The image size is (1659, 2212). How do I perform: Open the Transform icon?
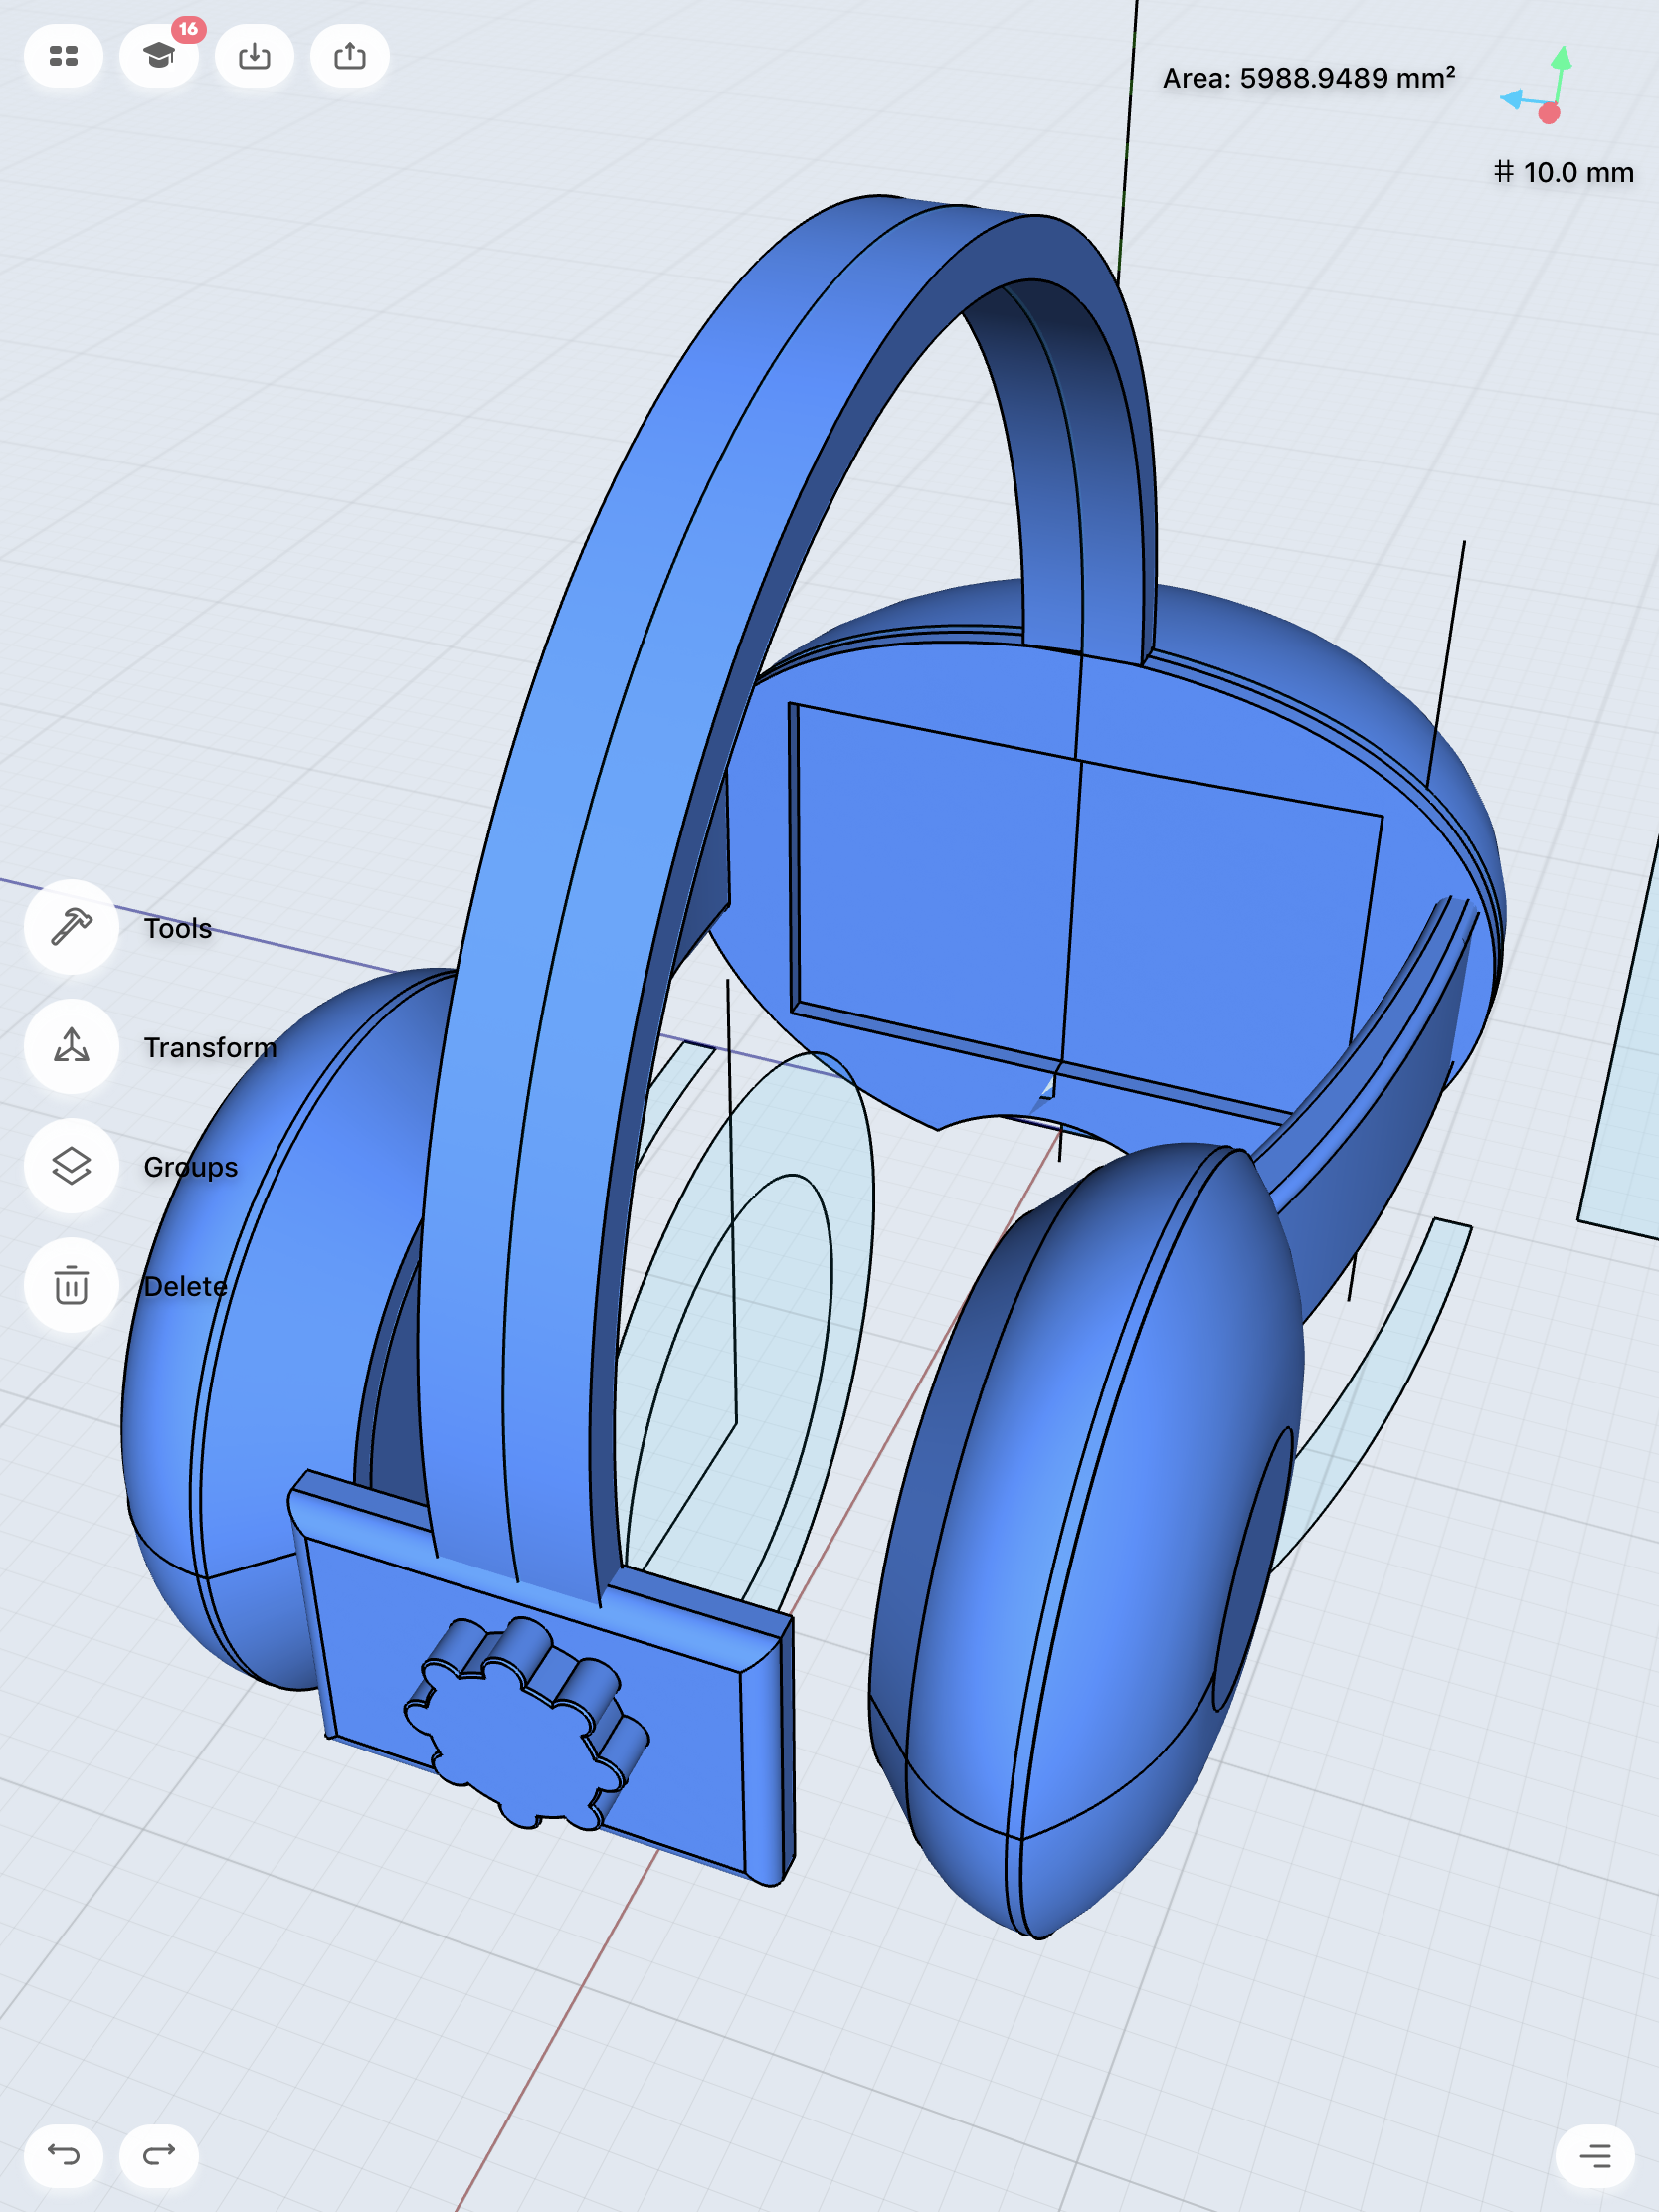point(71,1046)
